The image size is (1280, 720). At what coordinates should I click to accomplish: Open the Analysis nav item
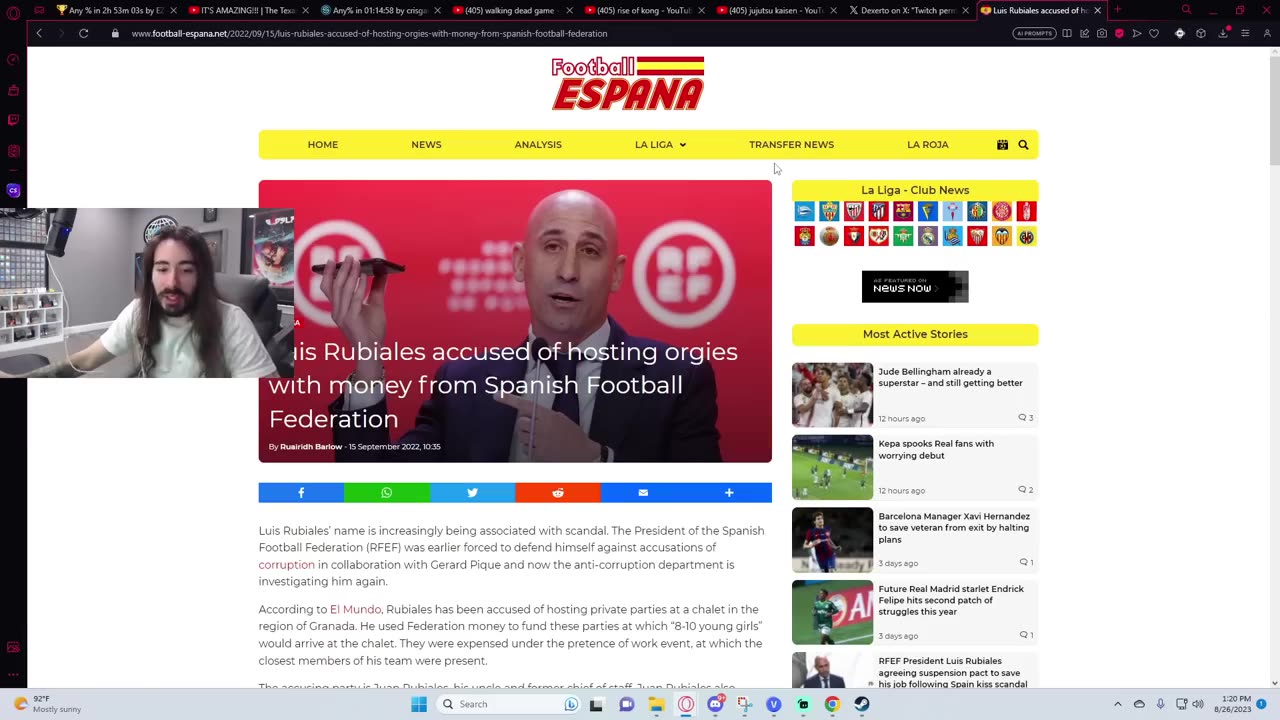[538, 145]
